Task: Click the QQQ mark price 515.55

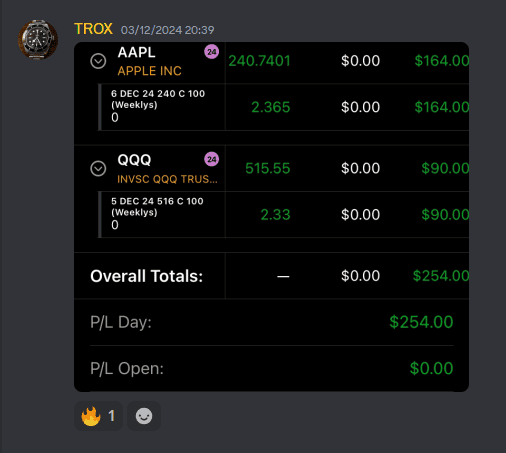Action: click(x=268, y=168)
